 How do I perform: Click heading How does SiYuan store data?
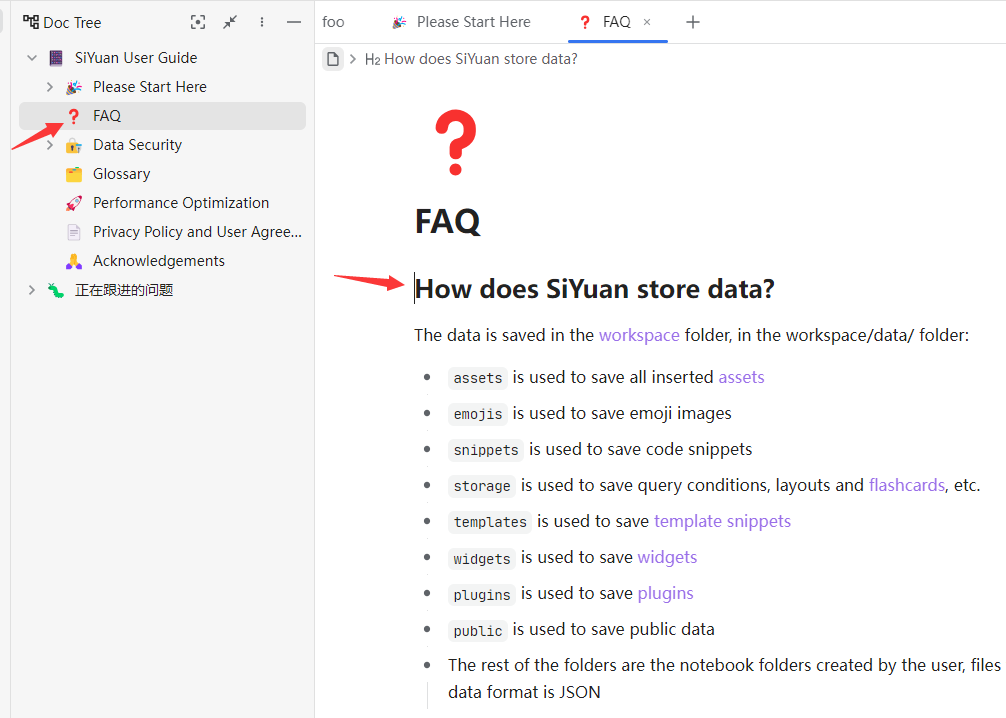coord(595,289)
